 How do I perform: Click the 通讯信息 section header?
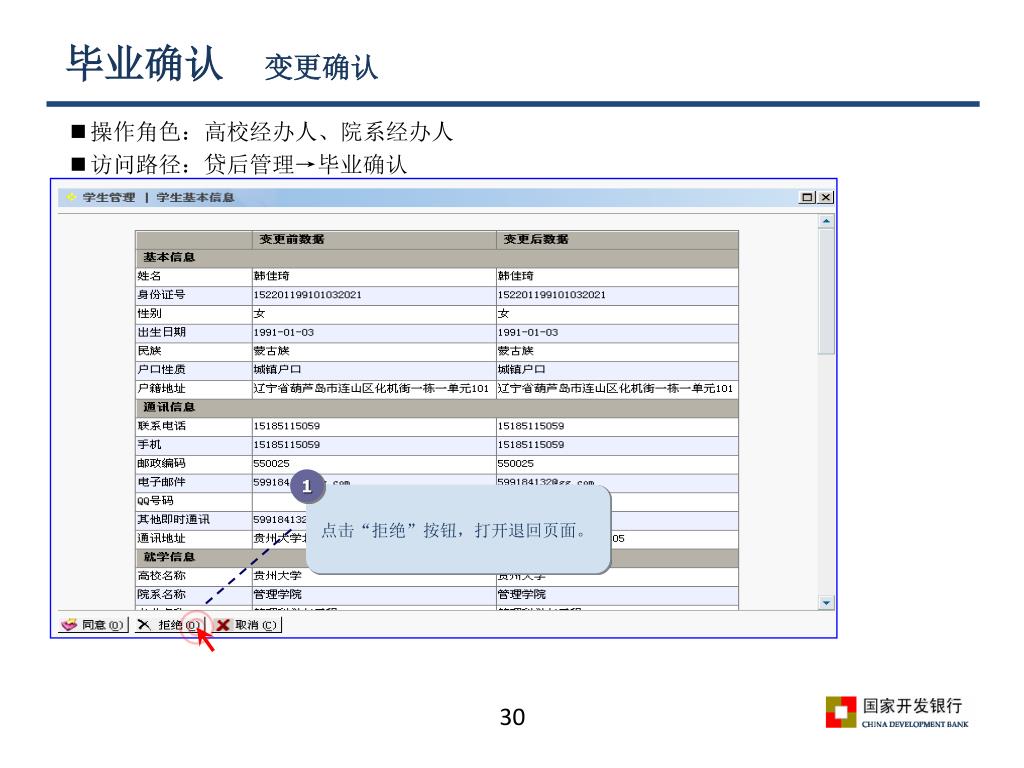click(x=169, y=407)
